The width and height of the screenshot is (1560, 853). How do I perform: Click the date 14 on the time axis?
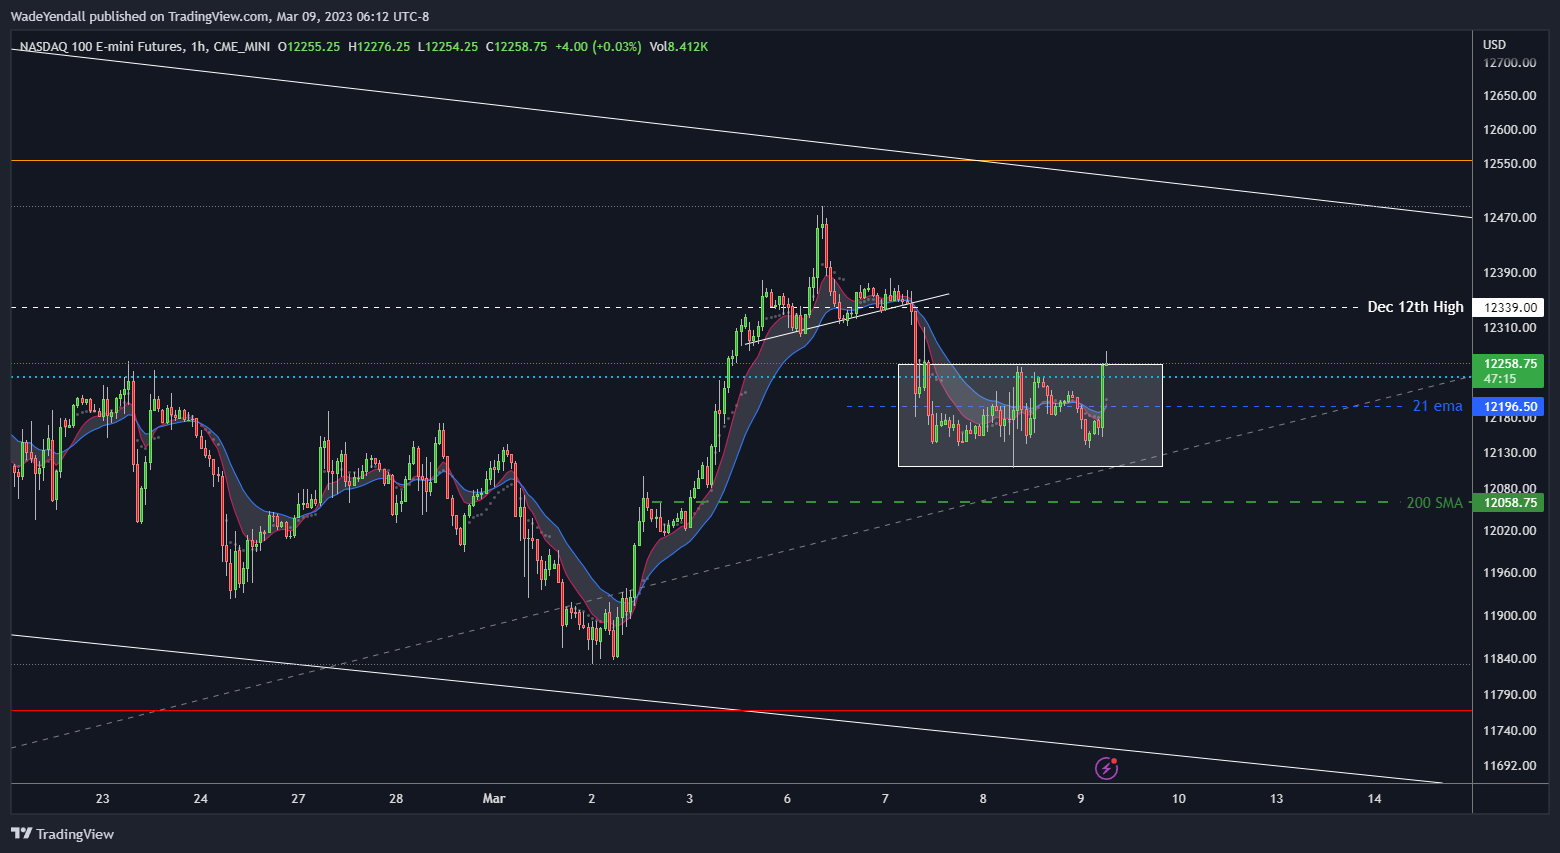(1375, 798)
